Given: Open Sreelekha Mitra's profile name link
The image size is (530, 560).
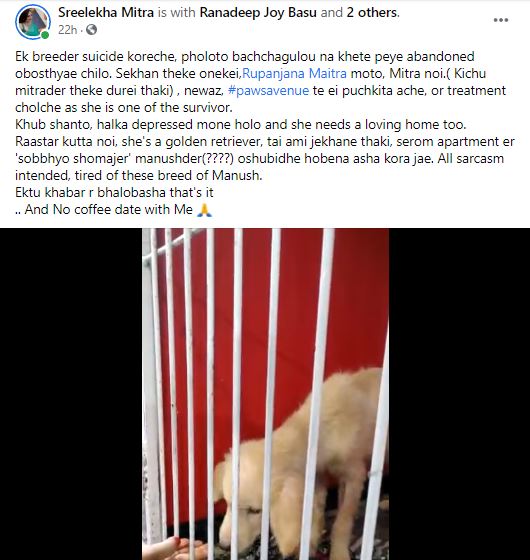Looking at the screenshot, I should [106, 12].
